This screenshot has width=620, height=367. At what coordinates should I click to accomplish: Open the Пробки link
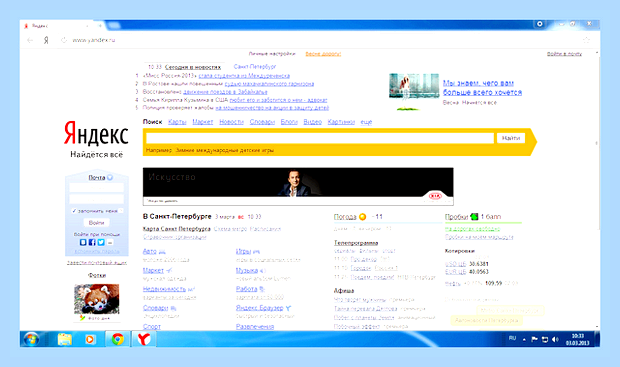pyautogui.click(x=456, y=217)
